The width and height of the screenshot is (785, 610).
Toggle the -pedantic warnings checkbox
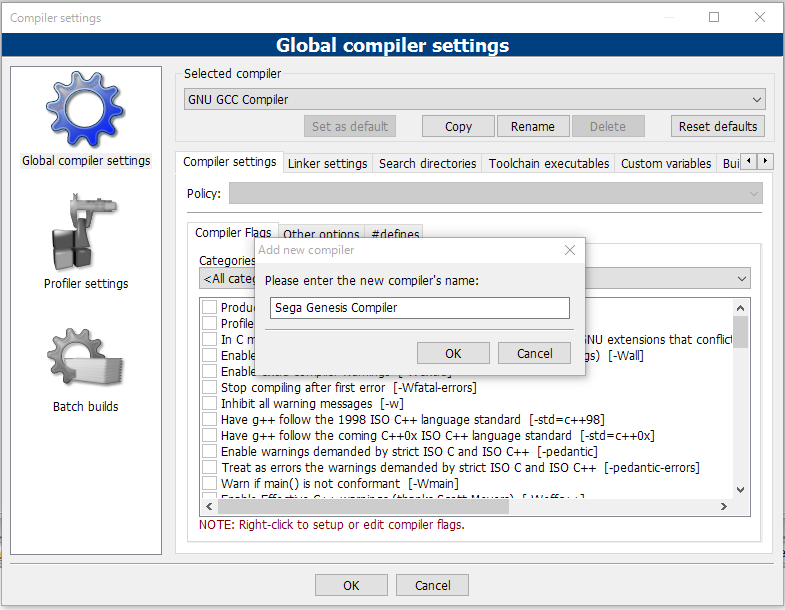point(209,452)
